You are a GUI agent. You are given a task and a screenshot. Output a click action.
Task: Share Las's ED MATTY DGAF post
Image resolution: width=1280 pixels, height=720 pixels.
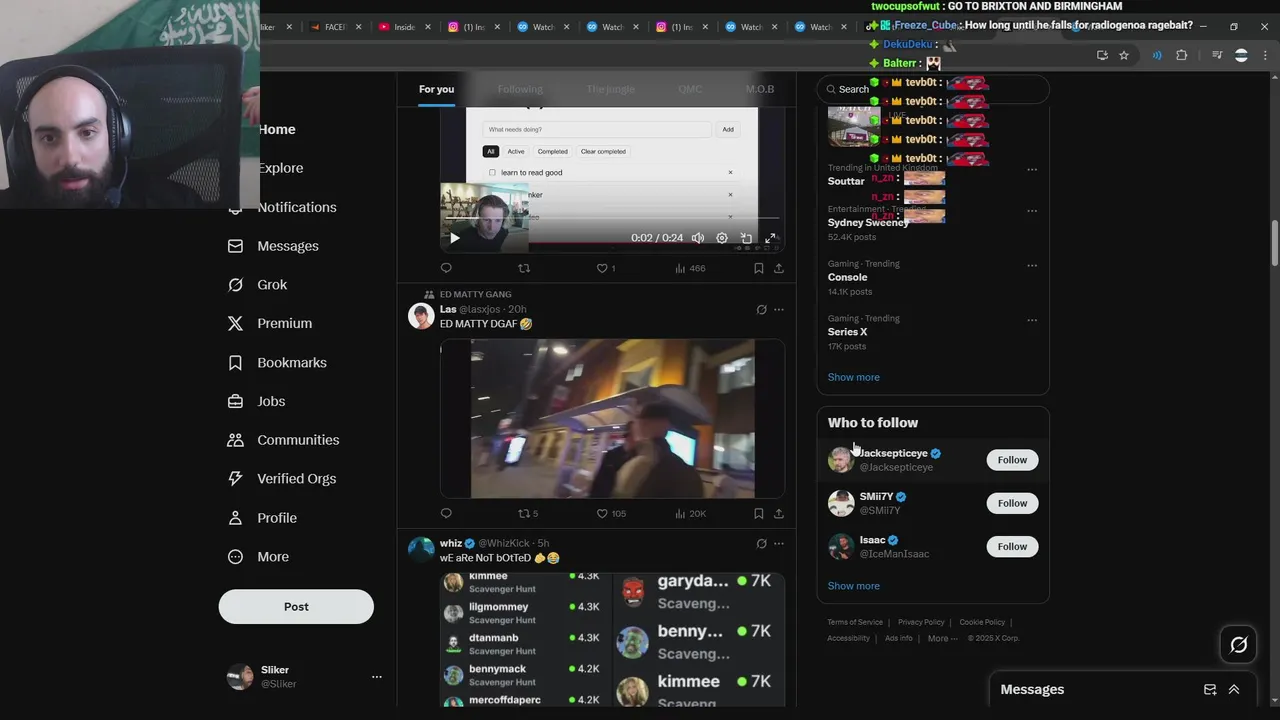point(779,513)
